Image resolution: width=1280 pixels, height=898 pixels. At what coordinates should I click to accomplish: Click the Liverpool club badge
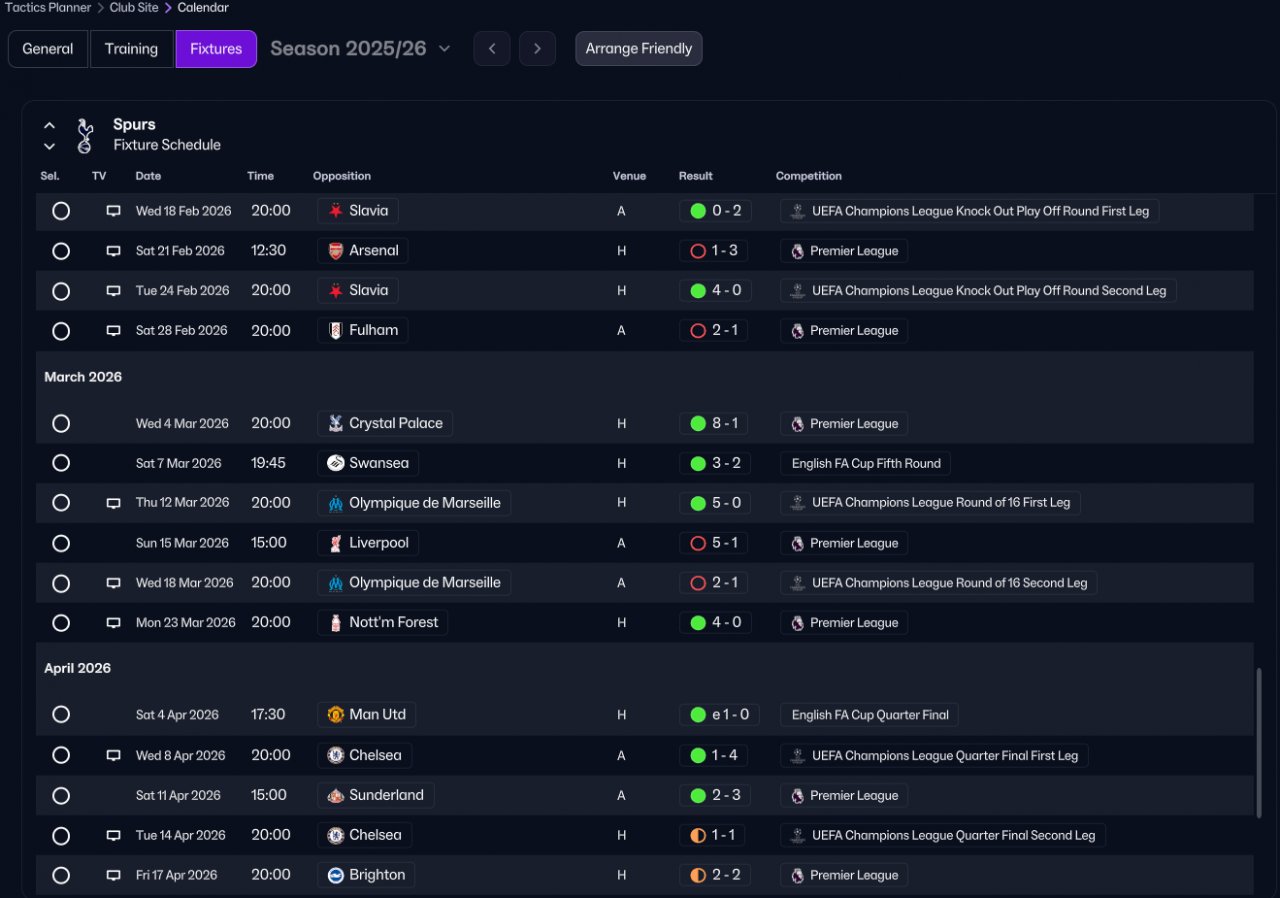pyautogui.click(x=336, y=543)
